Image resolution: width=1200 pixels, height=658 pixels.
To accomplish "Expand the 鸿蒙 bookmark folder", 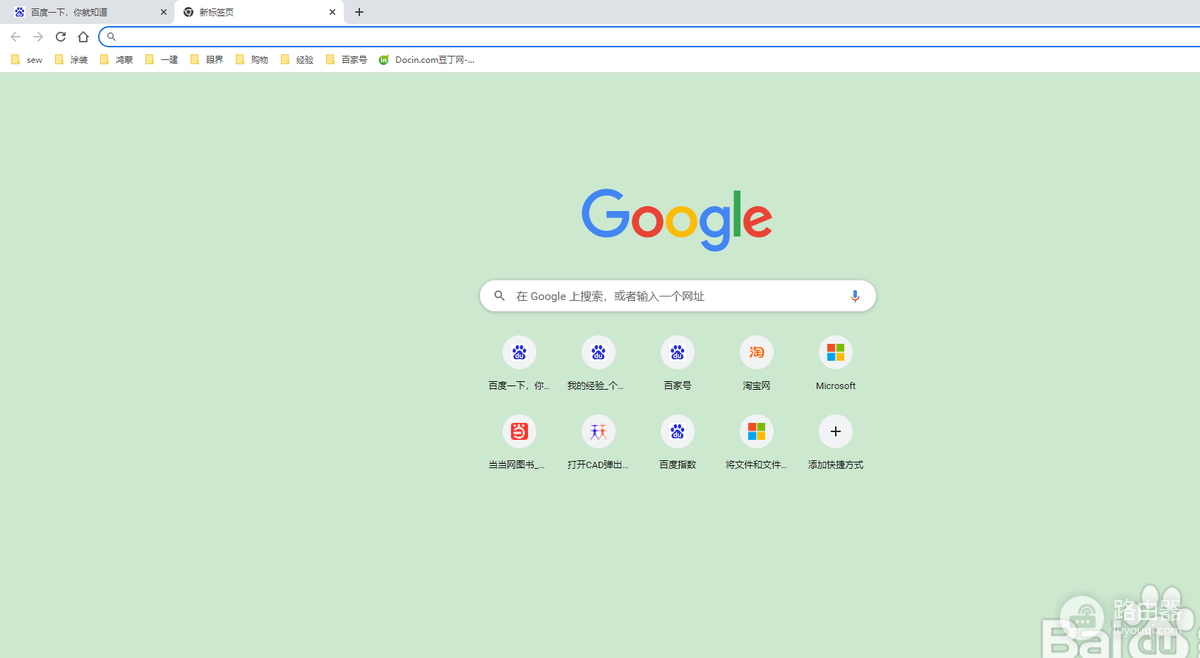I will pos(116,60).
